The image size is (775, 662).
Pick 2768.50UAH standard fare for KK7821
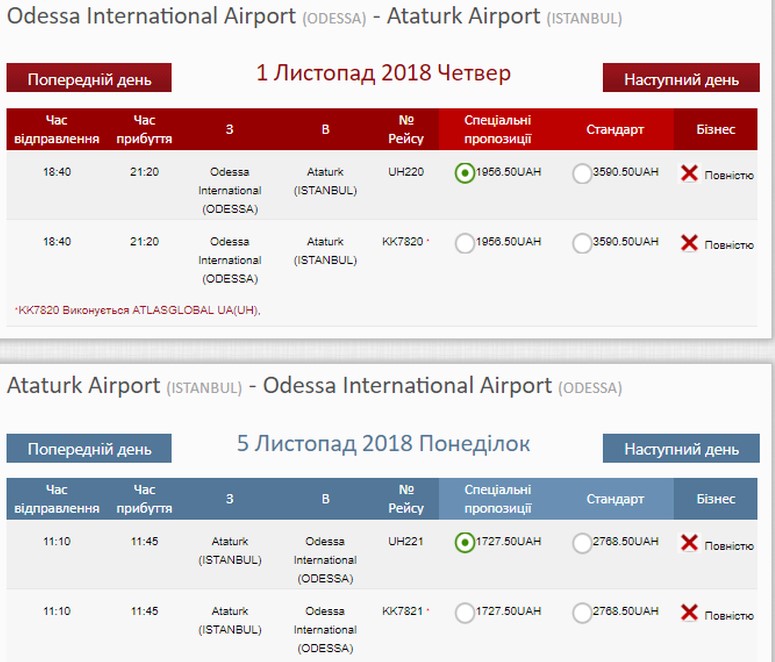click(x=582, y=613)
